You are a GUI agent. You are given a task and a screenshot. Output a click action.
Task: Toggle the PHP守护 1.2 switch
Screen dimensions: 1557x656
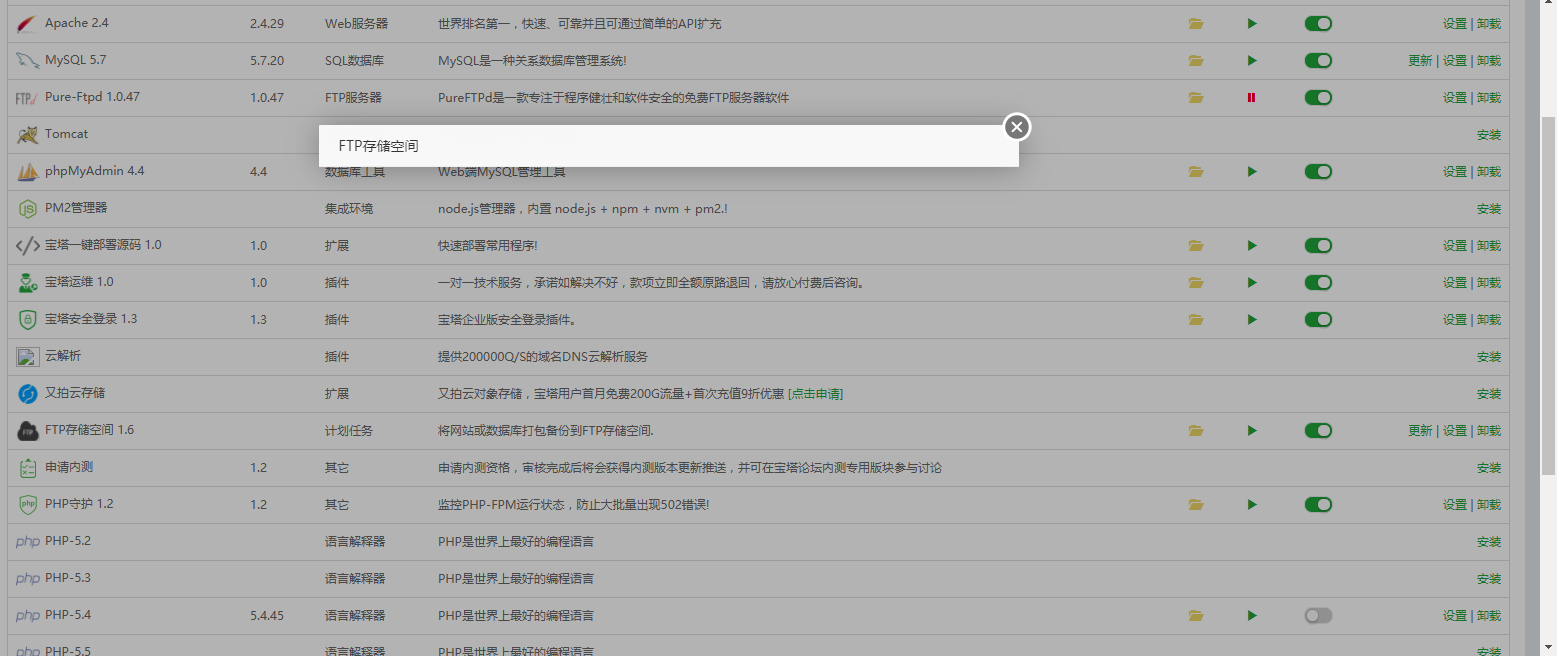1318,505
